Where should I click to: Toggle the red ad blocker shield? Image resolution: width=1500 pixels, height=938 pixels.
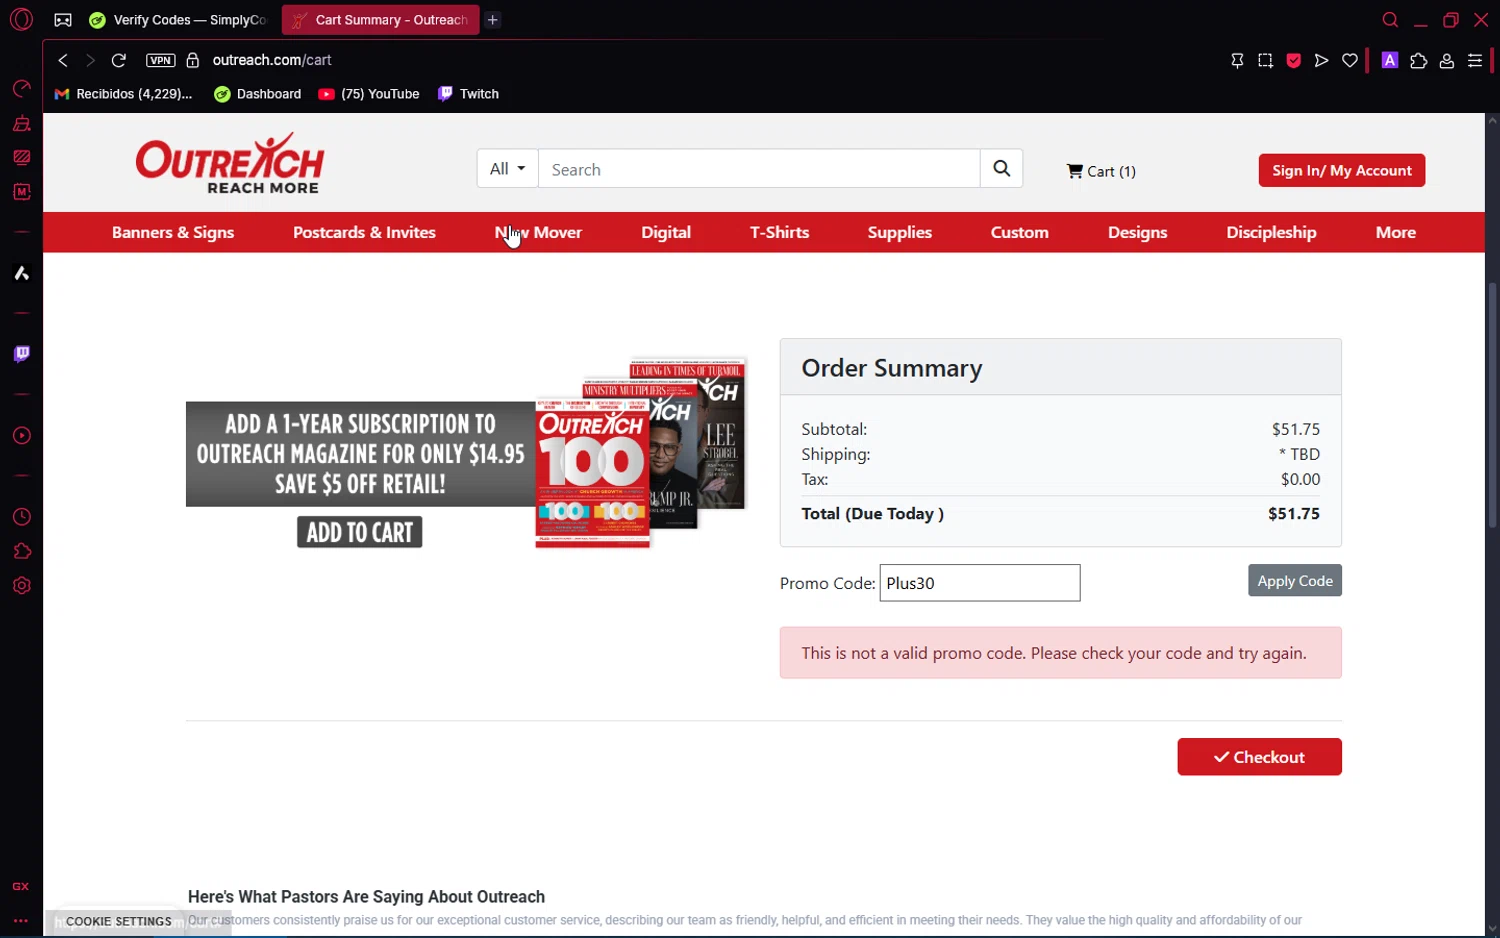coord(1293,61)
